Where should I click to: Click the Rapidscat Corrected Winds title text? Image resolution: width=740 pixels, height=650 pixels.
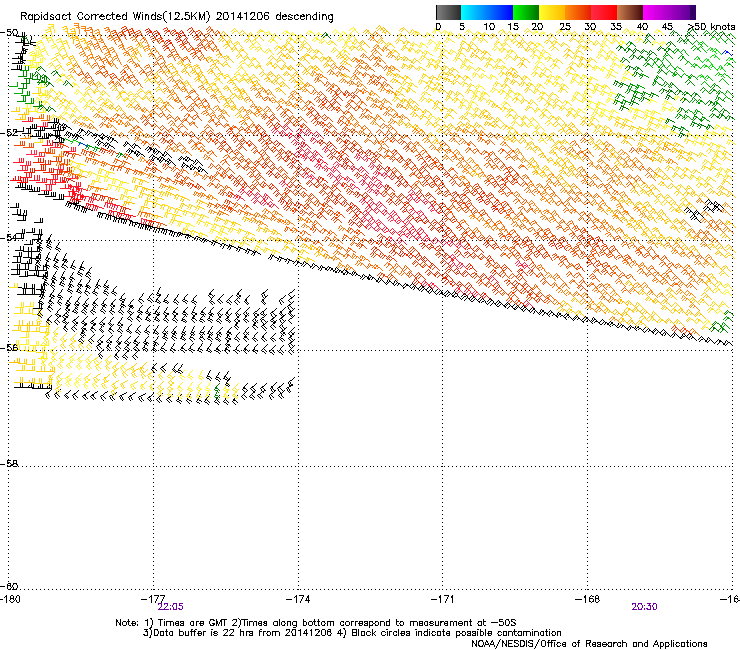point(177,17)
